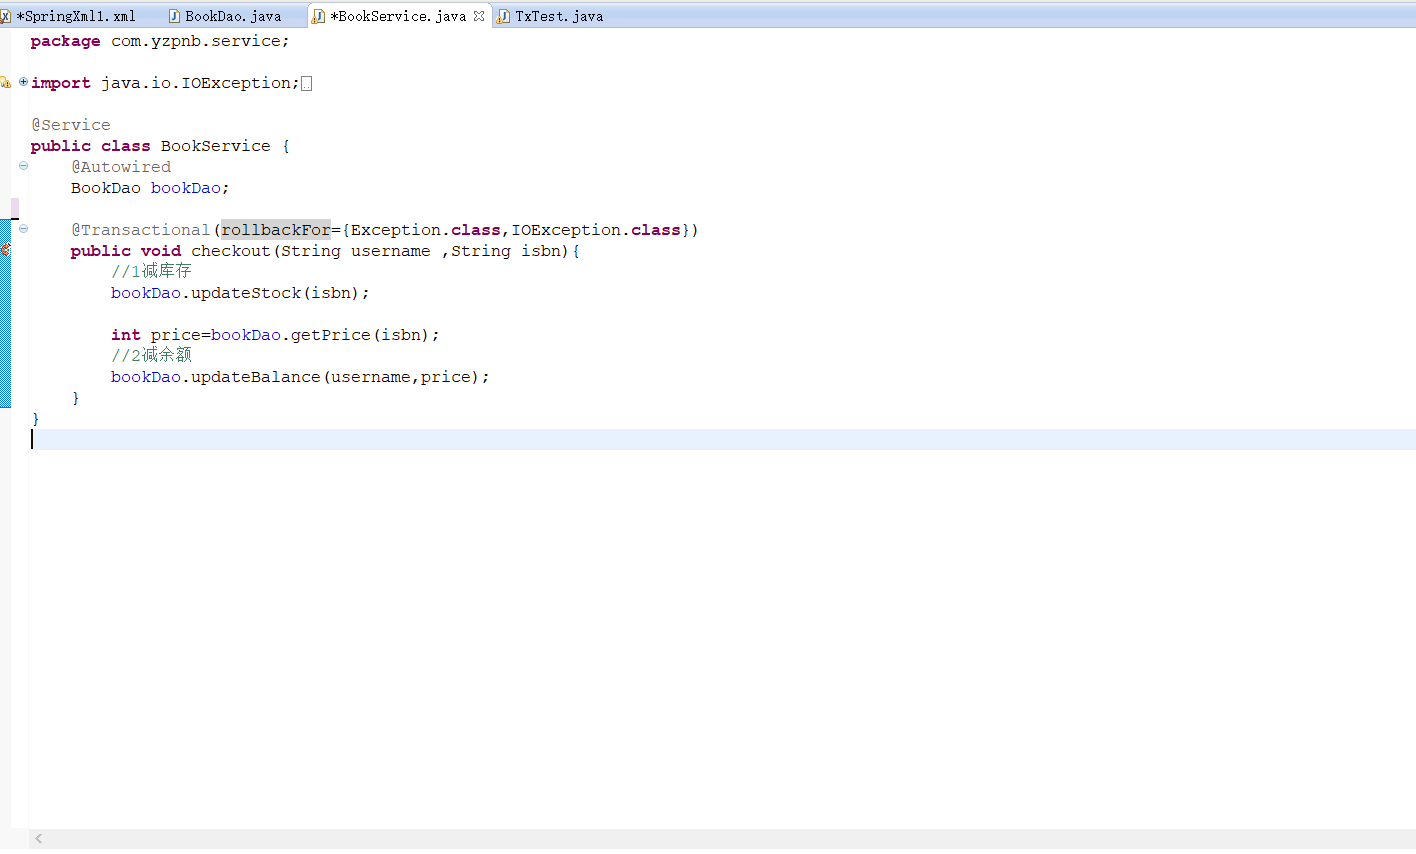Click the updateStock method call
This screenshot has height=854, width=1416.
(x=246, y=293)
